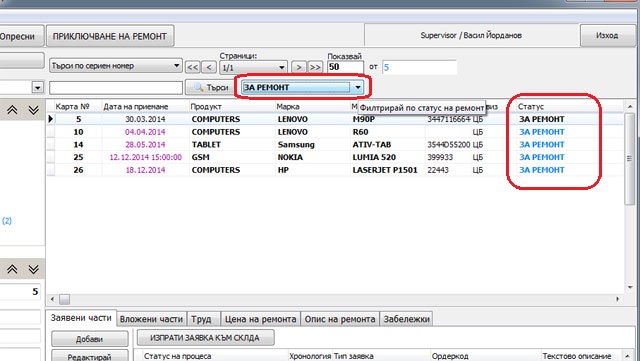Click the upper double-up chevron icon

pyautogui.click(x=12, y=110)
